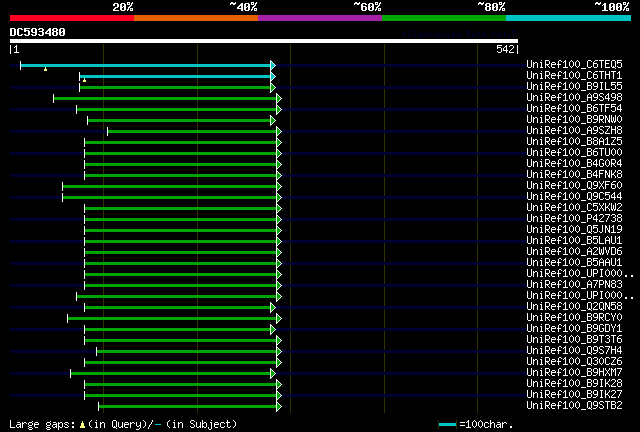Select the UniRef100_B9T3T6 label

[574, 340]
